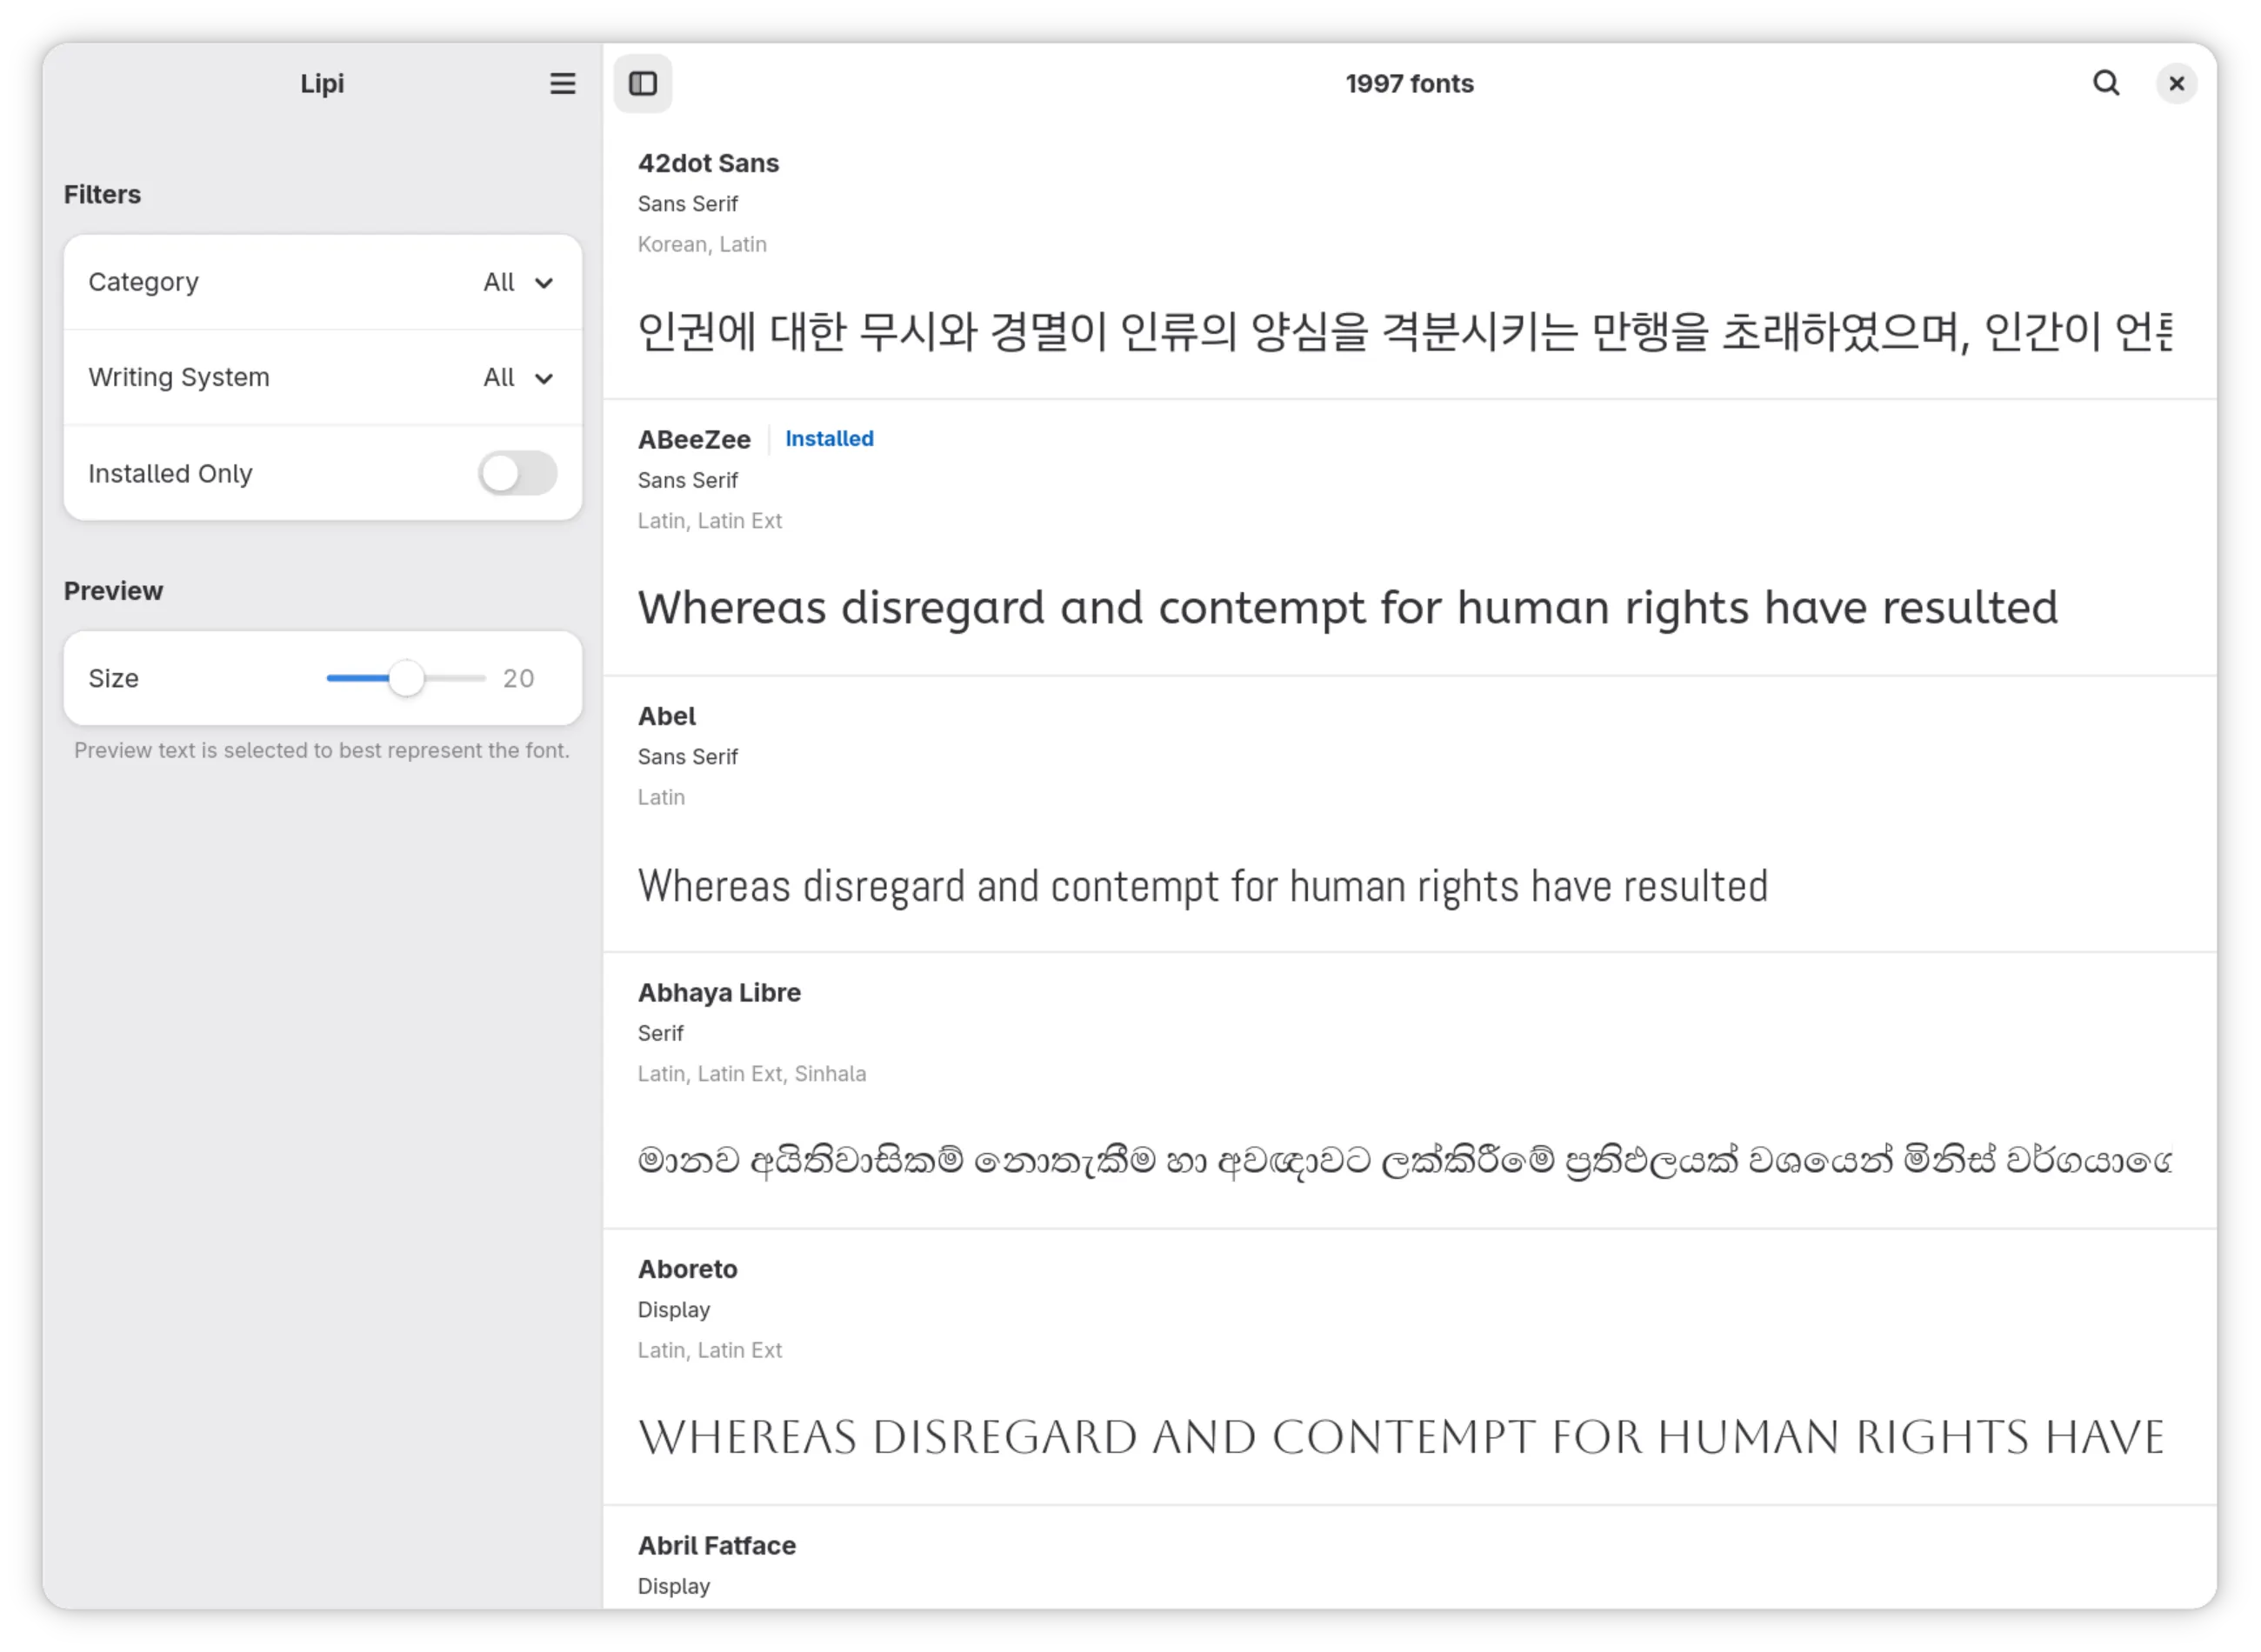The height and width of the screenshot is (1652, 2261).
Task: Click the Lipi app title
Action: pos(322,84)
